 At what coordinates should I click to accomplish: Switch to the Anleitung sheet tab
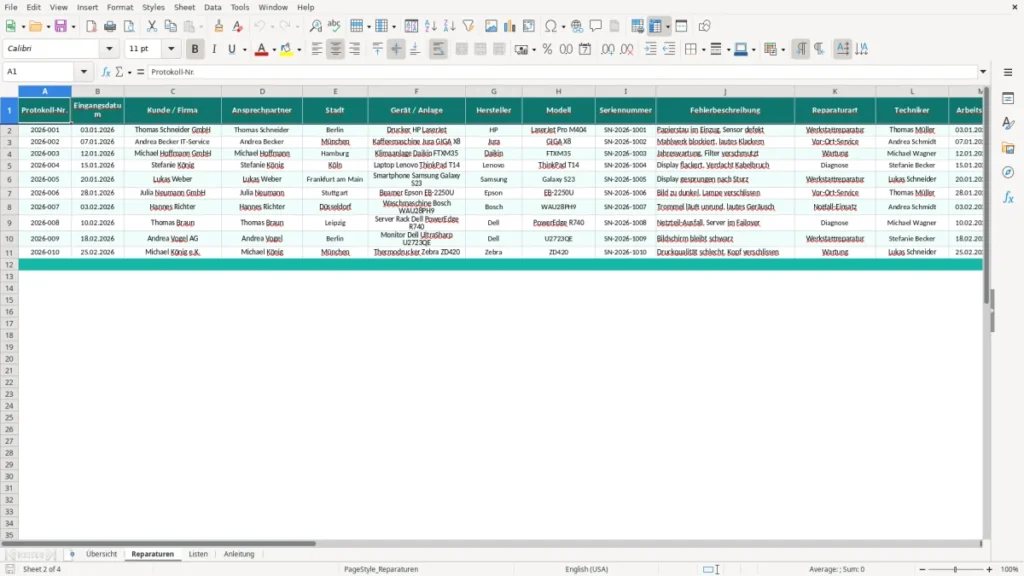pyautogui.click(x=239, y=554)
